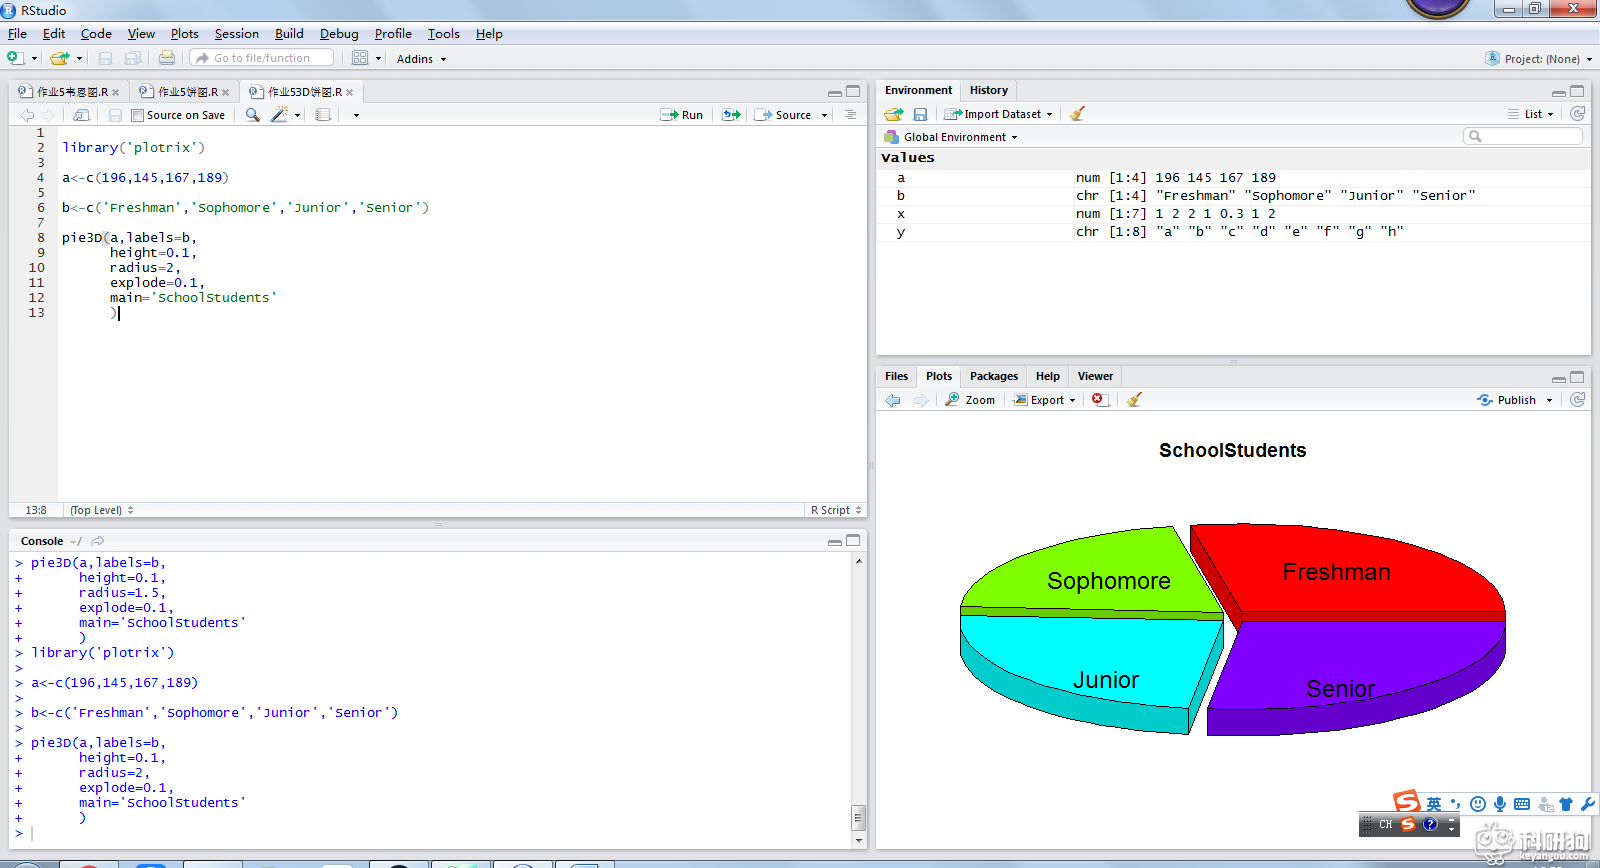Open the Addins dropdown
This screenshot has width=1600, height=868.
tap(421, 59)
